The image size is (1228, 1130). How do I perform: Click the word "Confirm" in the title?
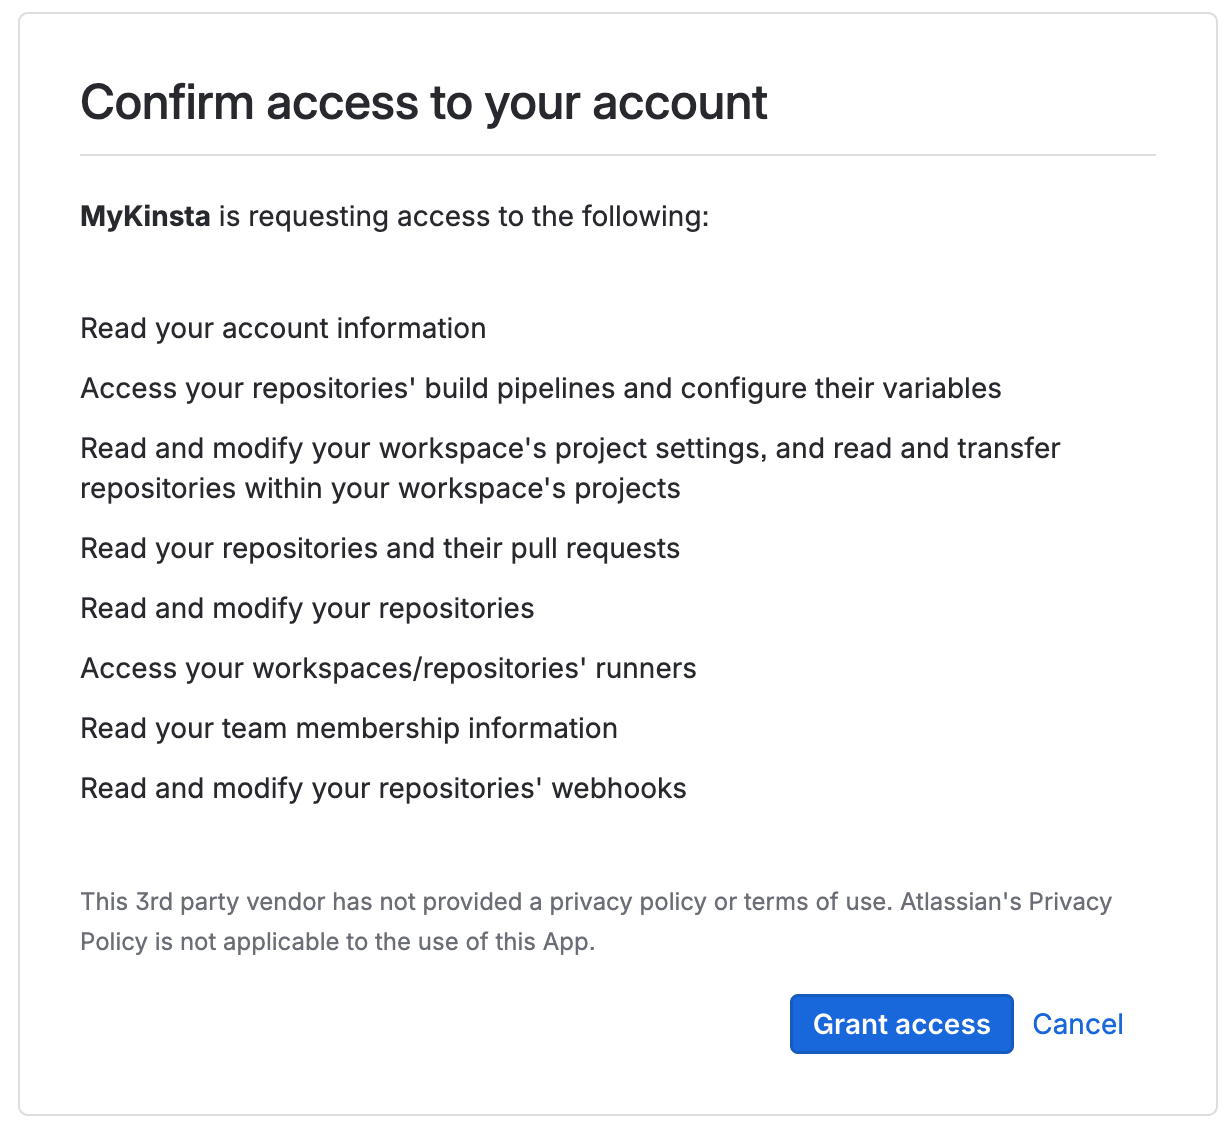pyautogui.click(x=166, y=103)
